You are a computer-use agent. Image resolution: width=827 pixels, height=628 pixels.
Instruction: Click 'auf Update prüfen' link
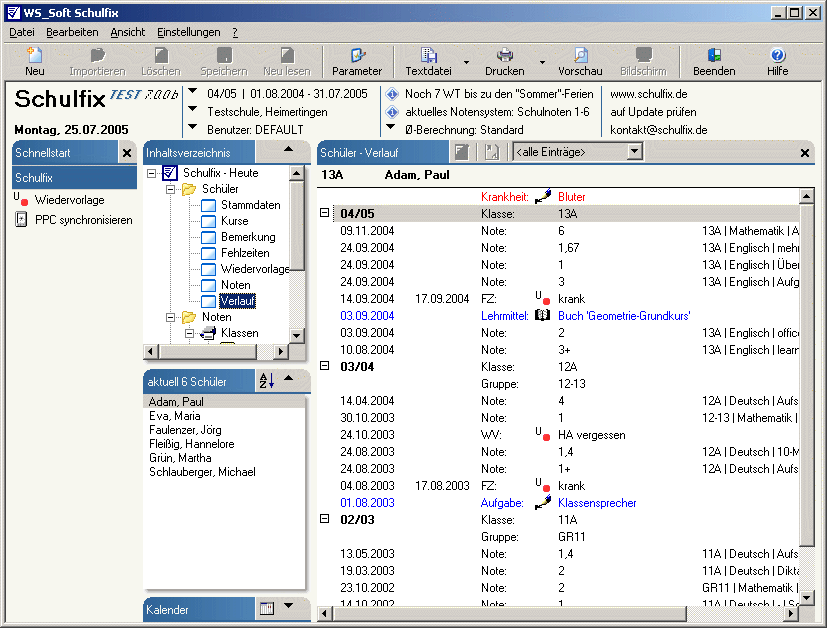pos(653,112)
